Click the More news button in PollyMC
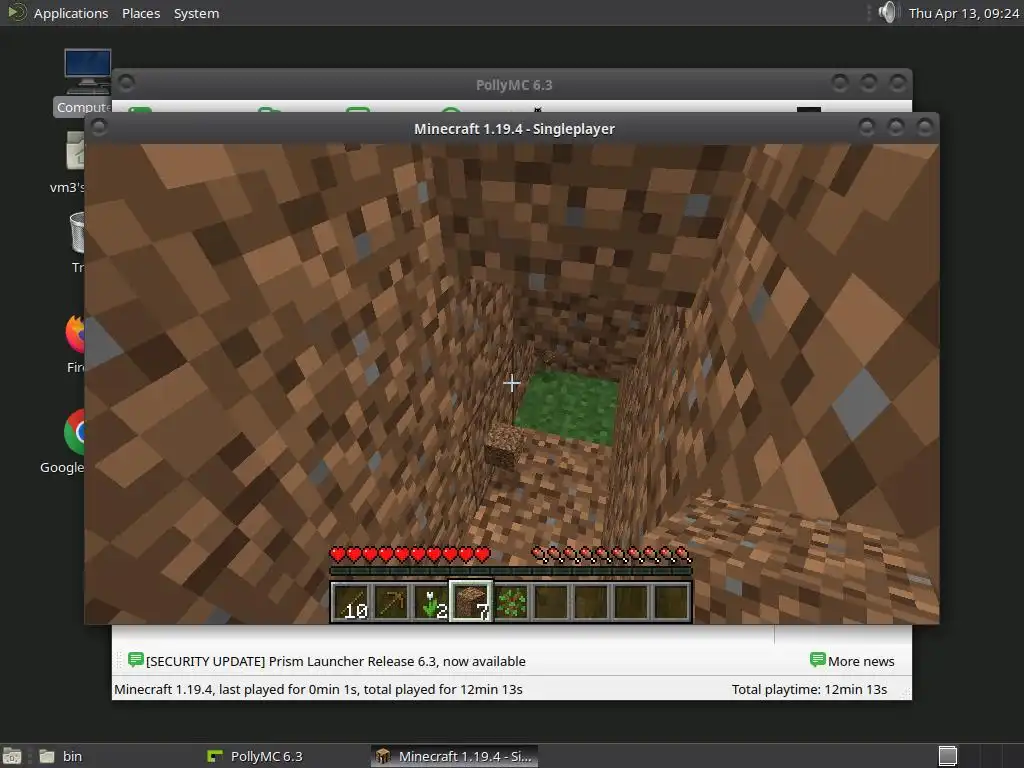Screen dimensions: 1024x768 point(852,661)
